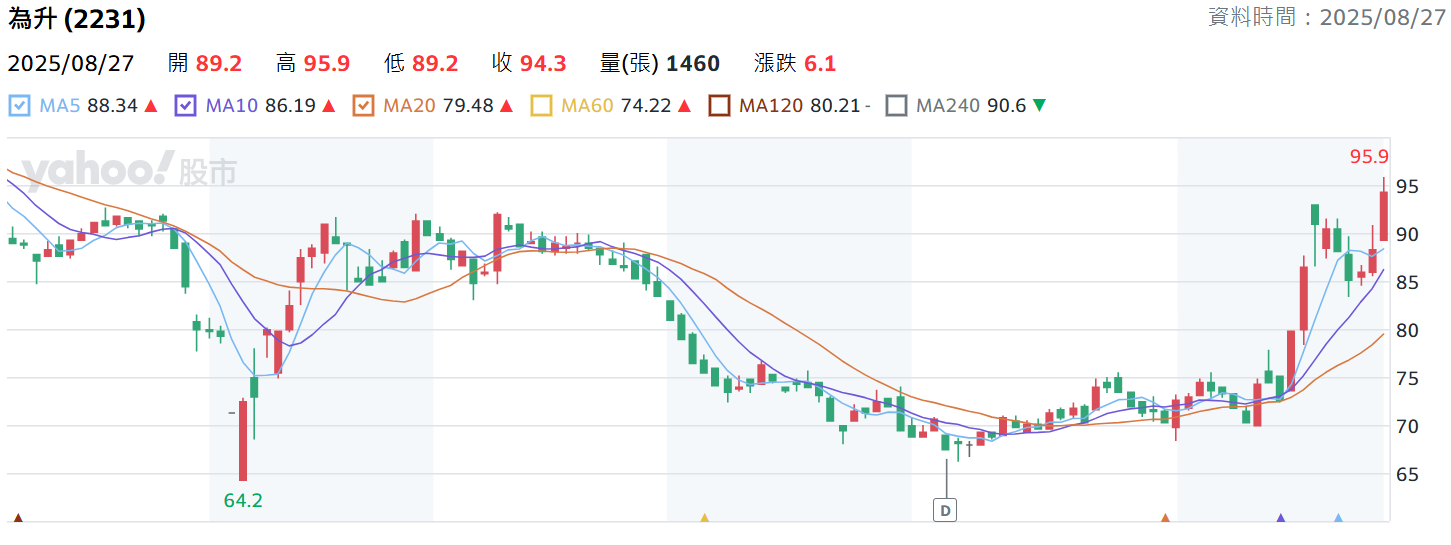Show the MA240 line via its checkbox
The height and width of the screenshot is (545, 1451).
(897, 106)
